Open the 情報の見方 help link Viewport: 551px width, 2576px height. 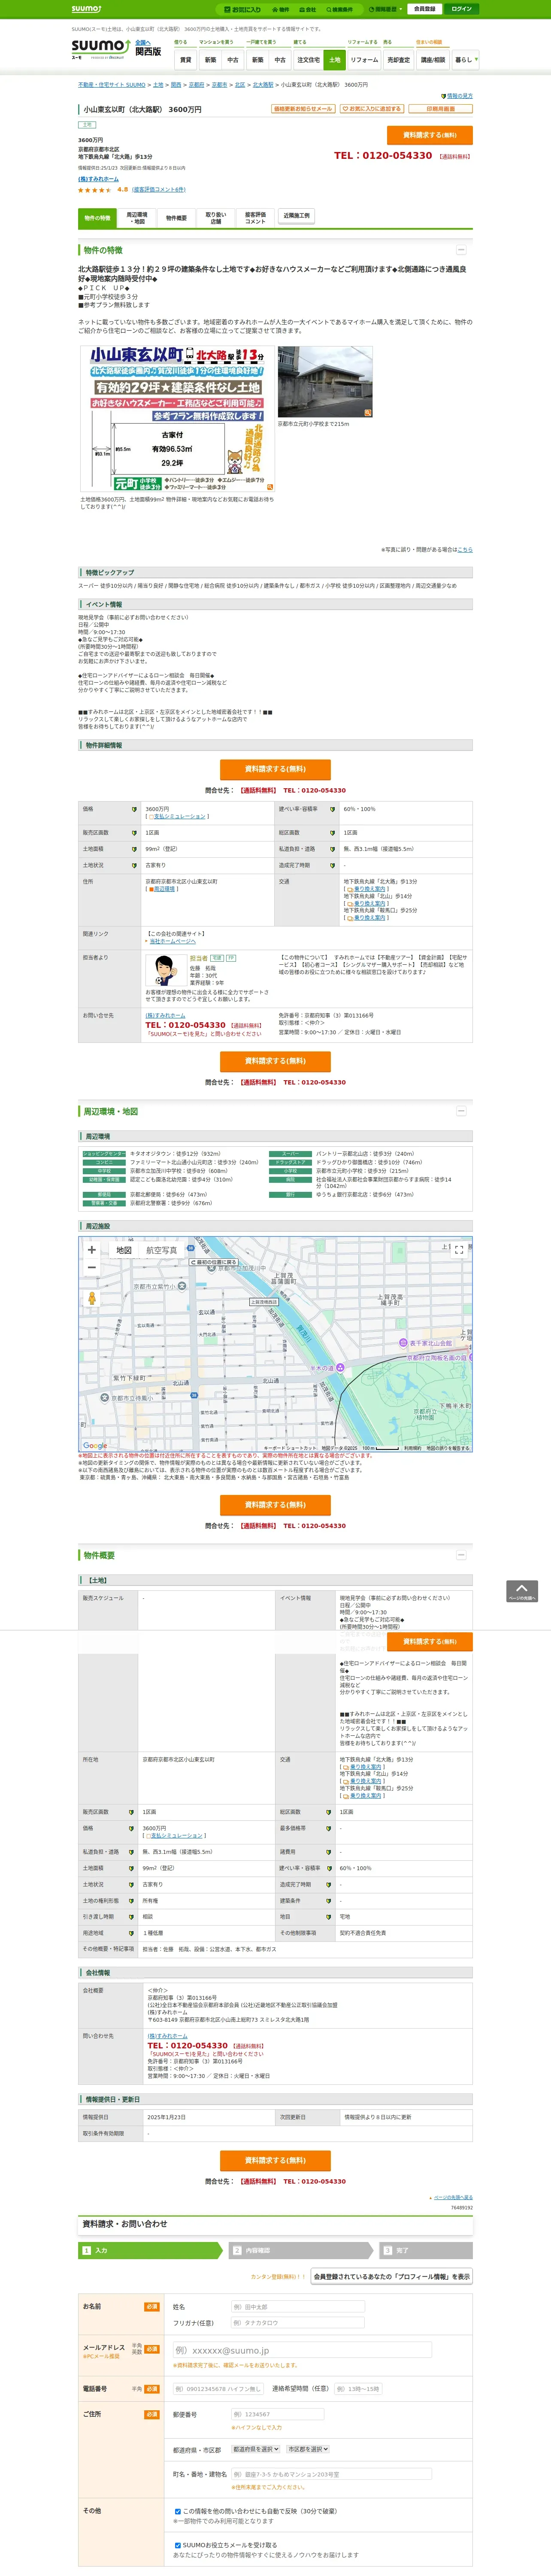(x=459, y=96)
